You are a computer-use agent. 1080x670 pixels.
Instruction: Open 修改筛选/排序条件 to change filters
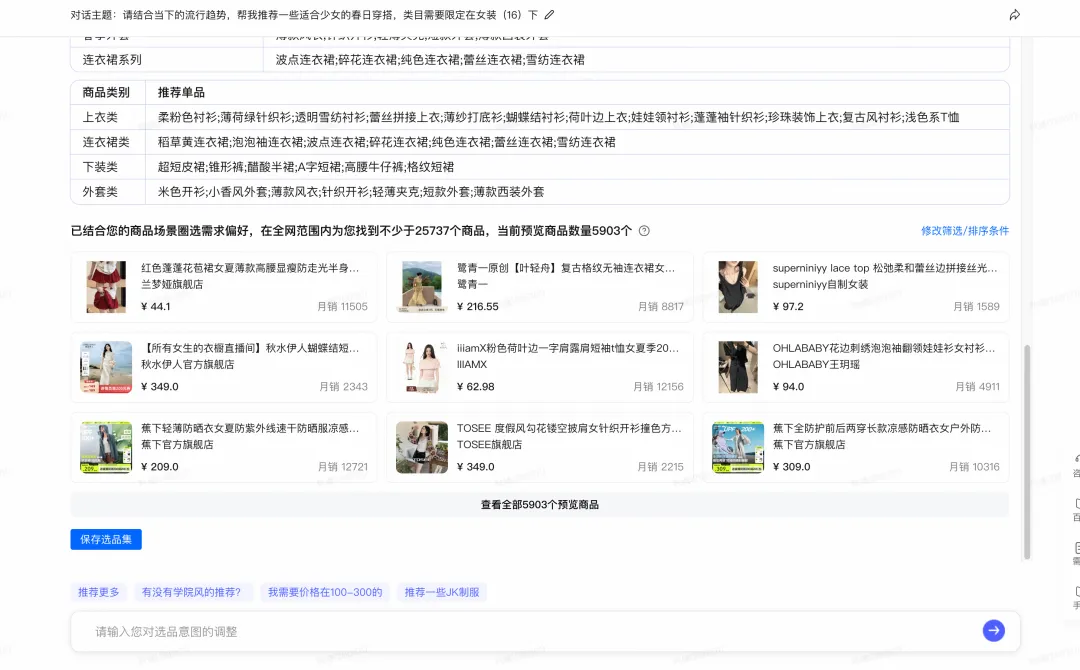967,231
